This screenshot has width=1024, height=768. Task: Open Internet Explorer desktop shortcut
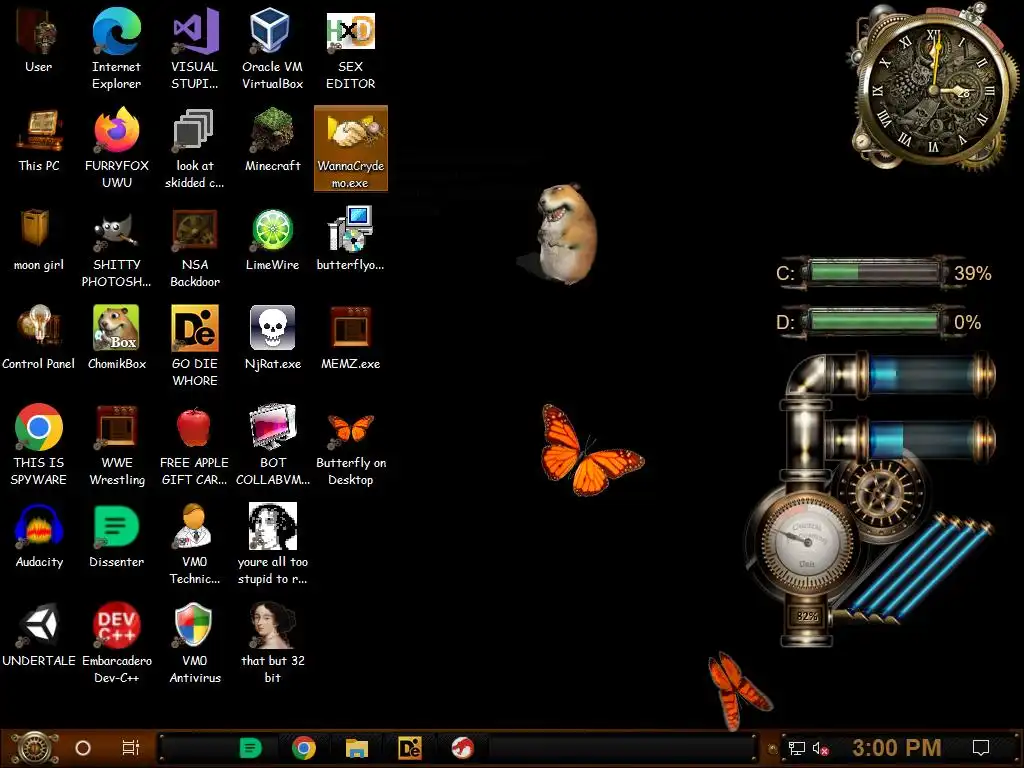[116, 49]
